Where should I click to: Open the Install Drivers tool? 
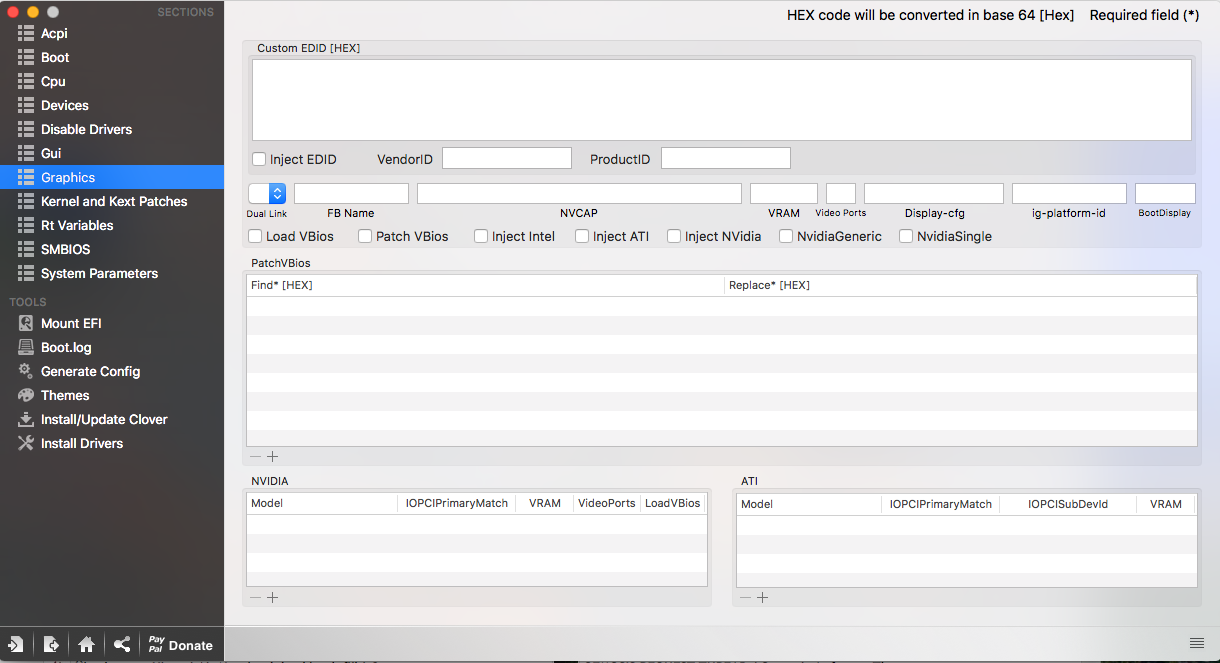(x=82, y=443)
